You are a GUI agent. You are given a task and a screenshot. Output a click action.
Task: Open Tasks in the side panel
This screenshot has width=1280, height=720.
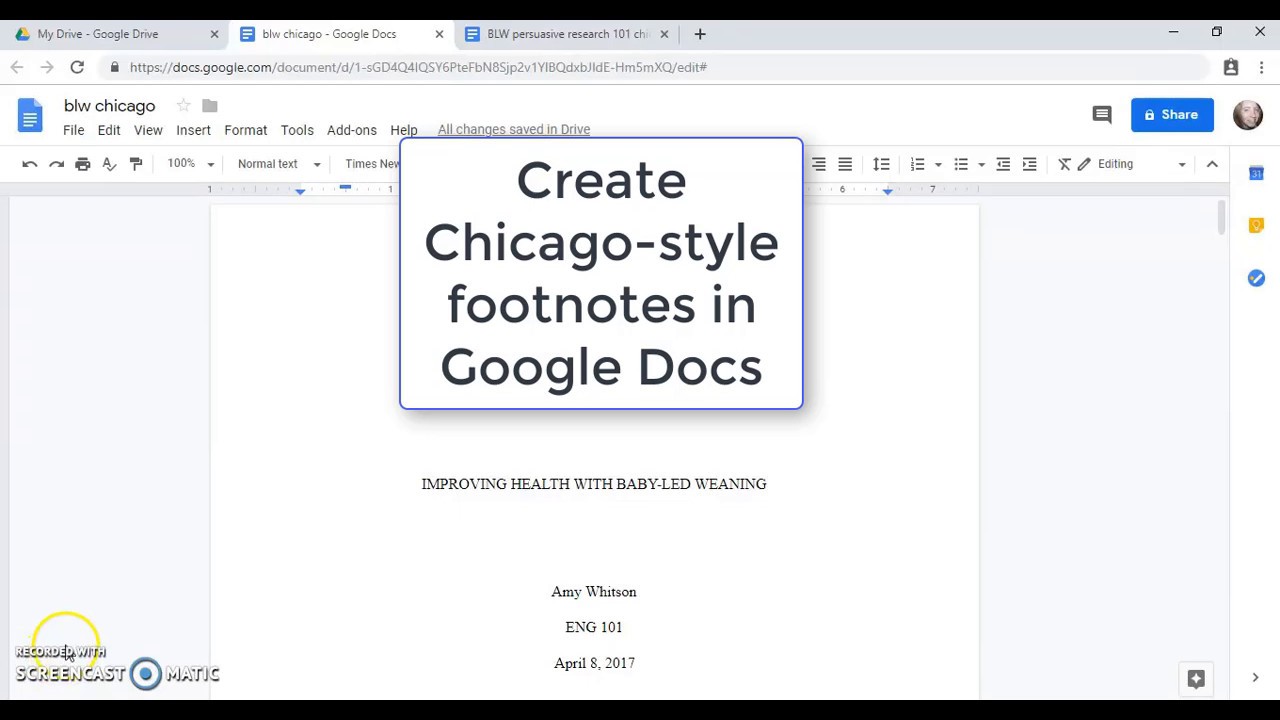tap(1256, 278)
